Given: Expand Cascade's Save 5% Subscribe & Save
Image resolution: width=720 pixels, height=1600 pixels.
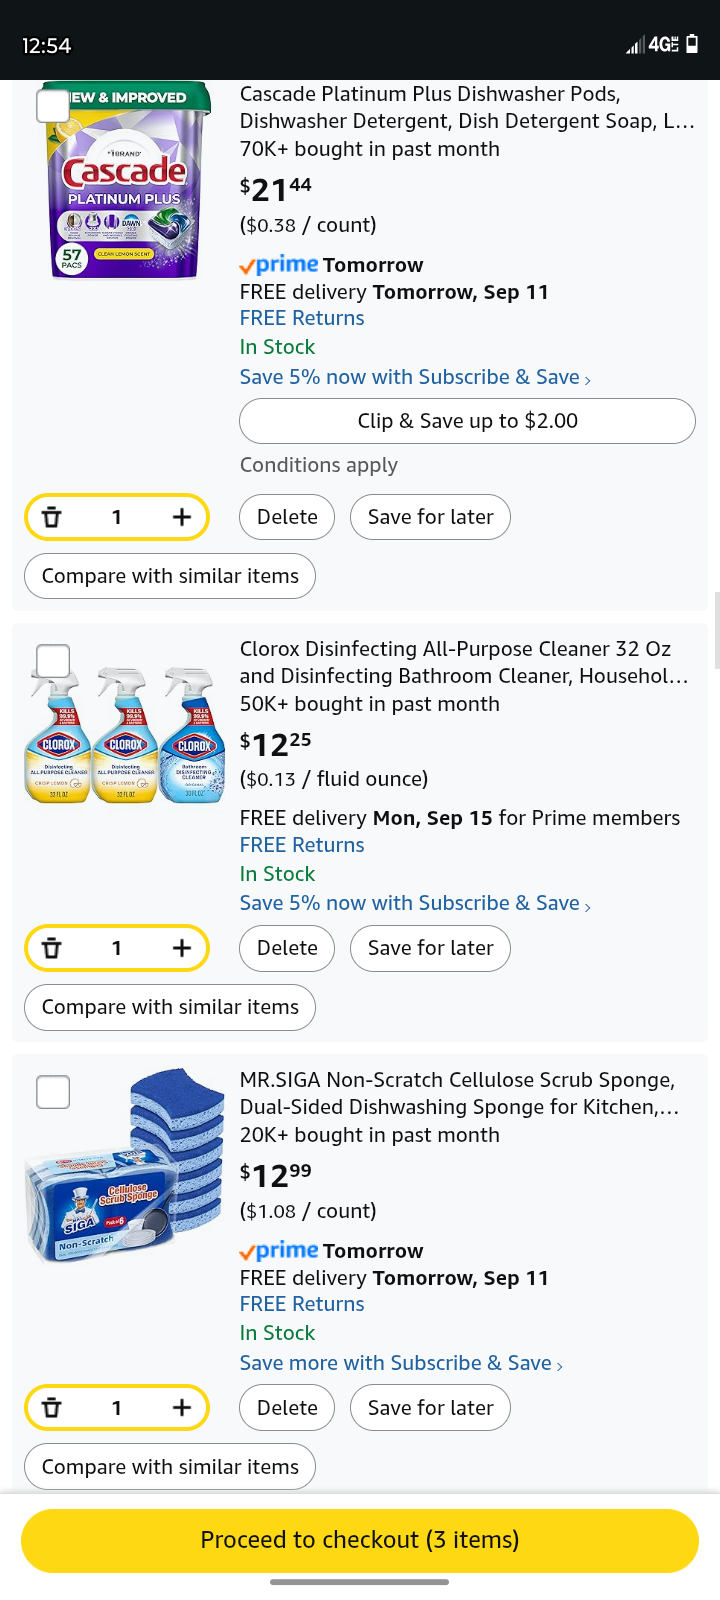Looking at the screenshot, I should coord(415,377).
